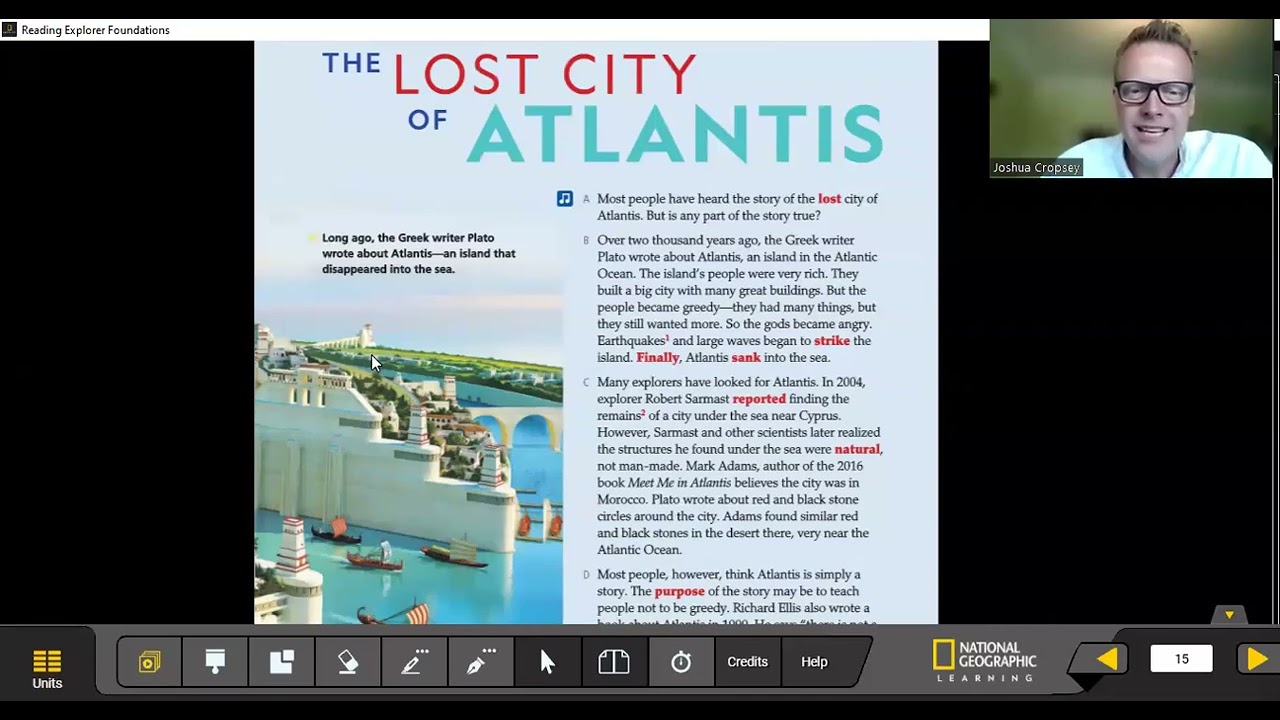
Task: Click the page number field showing 15
Action: click(x=1182, y=659)
